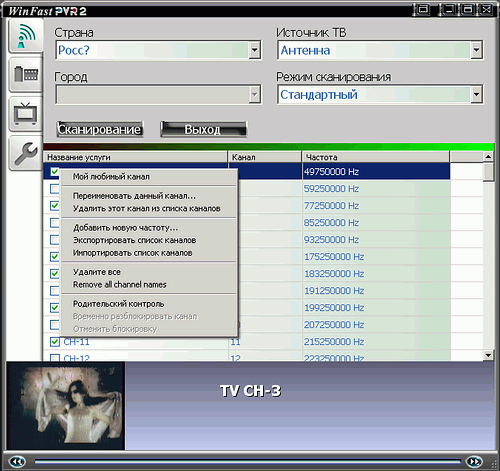Viewport: 500px width, 471px height.
Task: Open the TV settings tab
Action: 26,114
